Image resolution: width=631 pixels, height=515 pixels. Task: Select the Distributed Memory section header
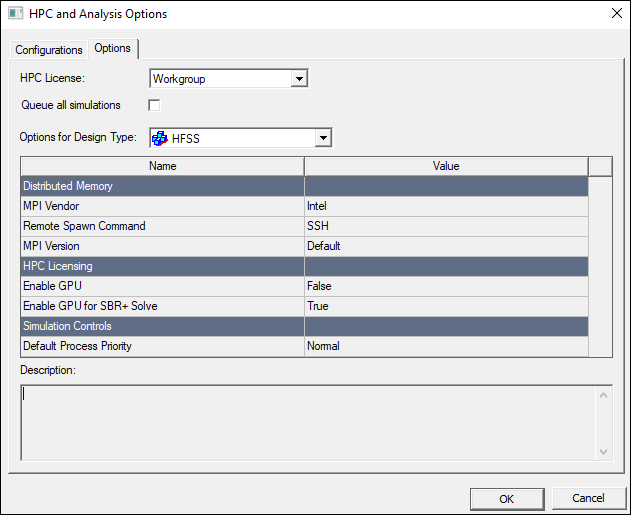[163, 186]
